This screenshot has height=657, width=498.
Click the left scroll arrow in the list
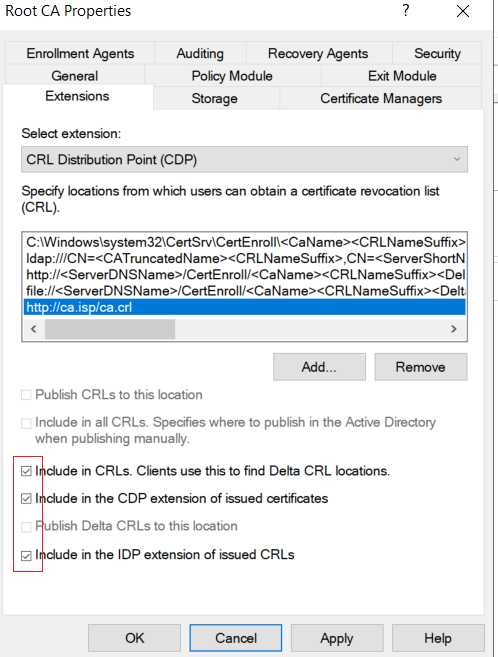[x=34, y=329]
